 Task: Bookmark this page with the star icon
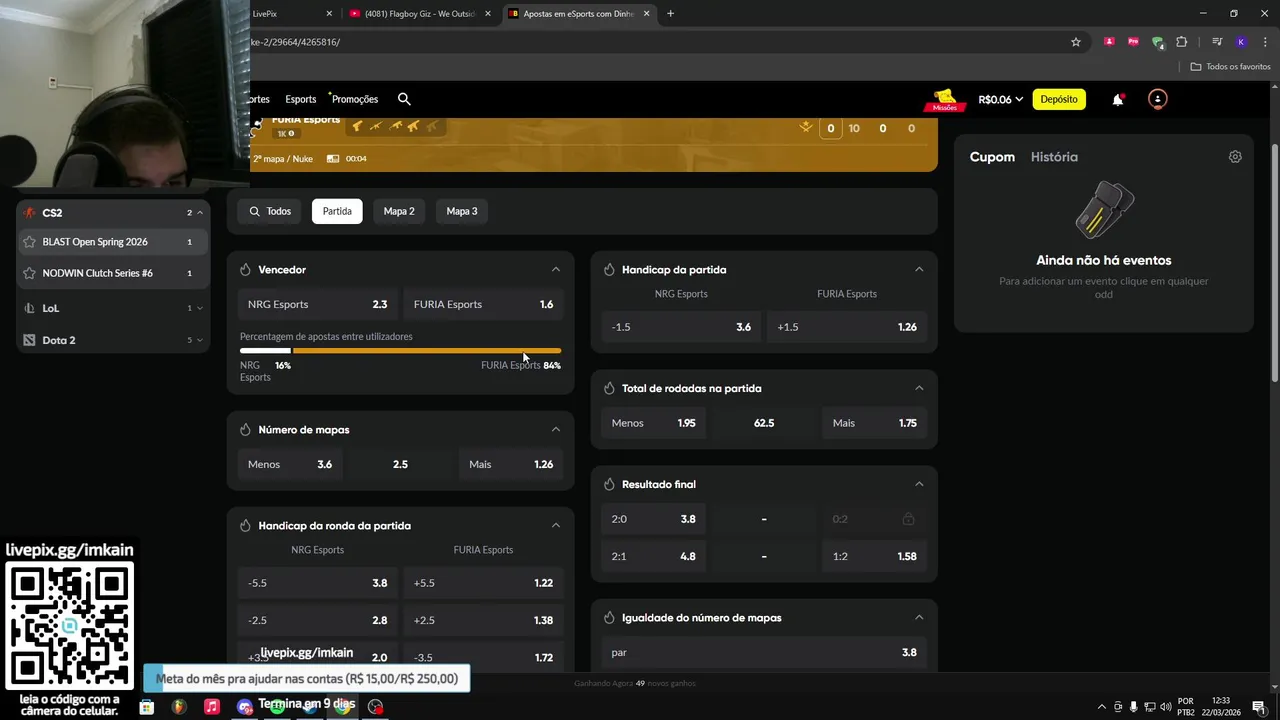click(1076, 42)
